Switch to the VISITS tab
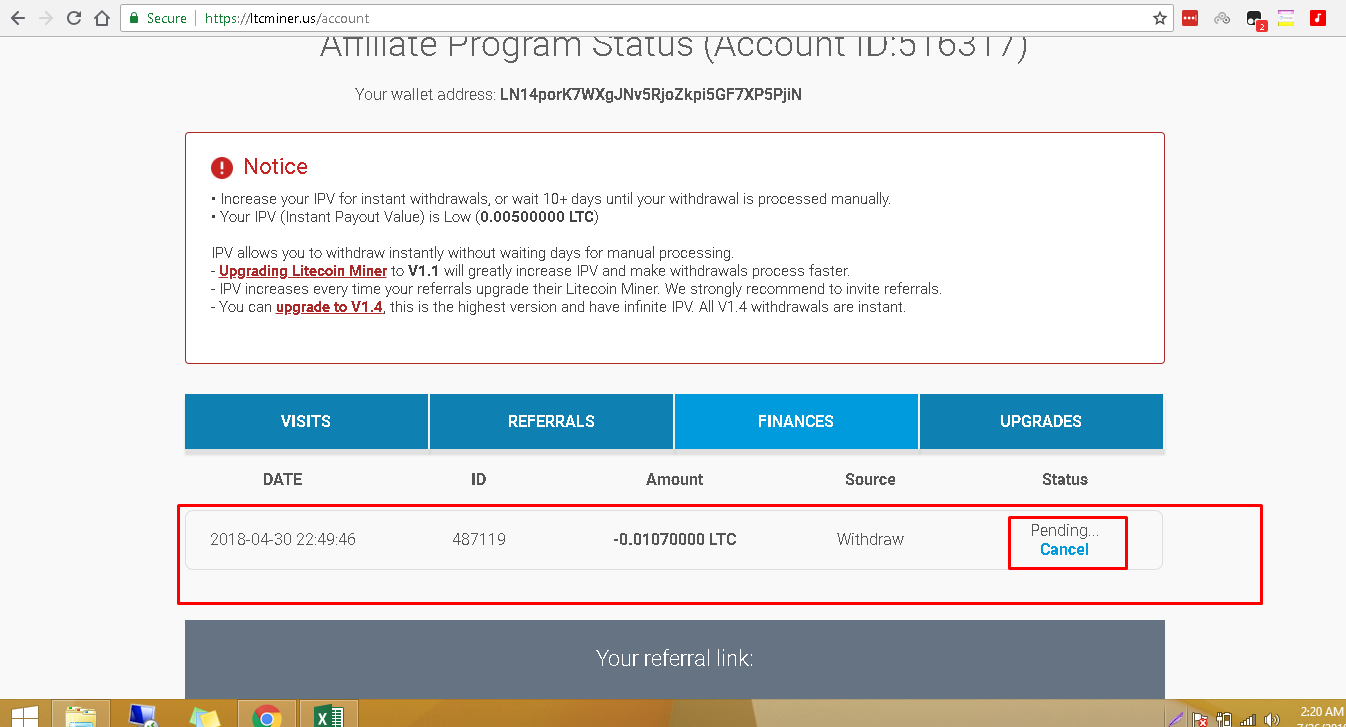The height and width of the screenshot is (727, 1346). click(306, 421)
